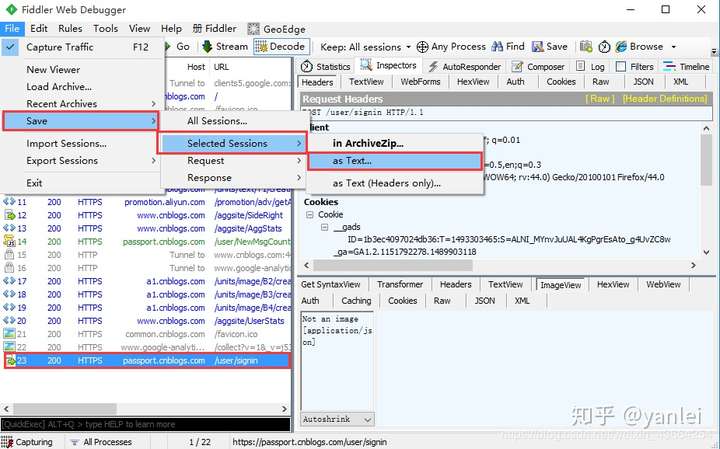Image resolution: width=720 pixels, height=449 pixels.
Task: Select the request HexView tab
Action: [473, 82]
